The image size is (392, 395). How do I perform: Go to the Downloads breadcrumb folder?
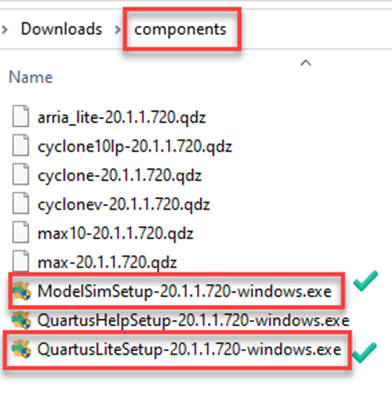61,29
